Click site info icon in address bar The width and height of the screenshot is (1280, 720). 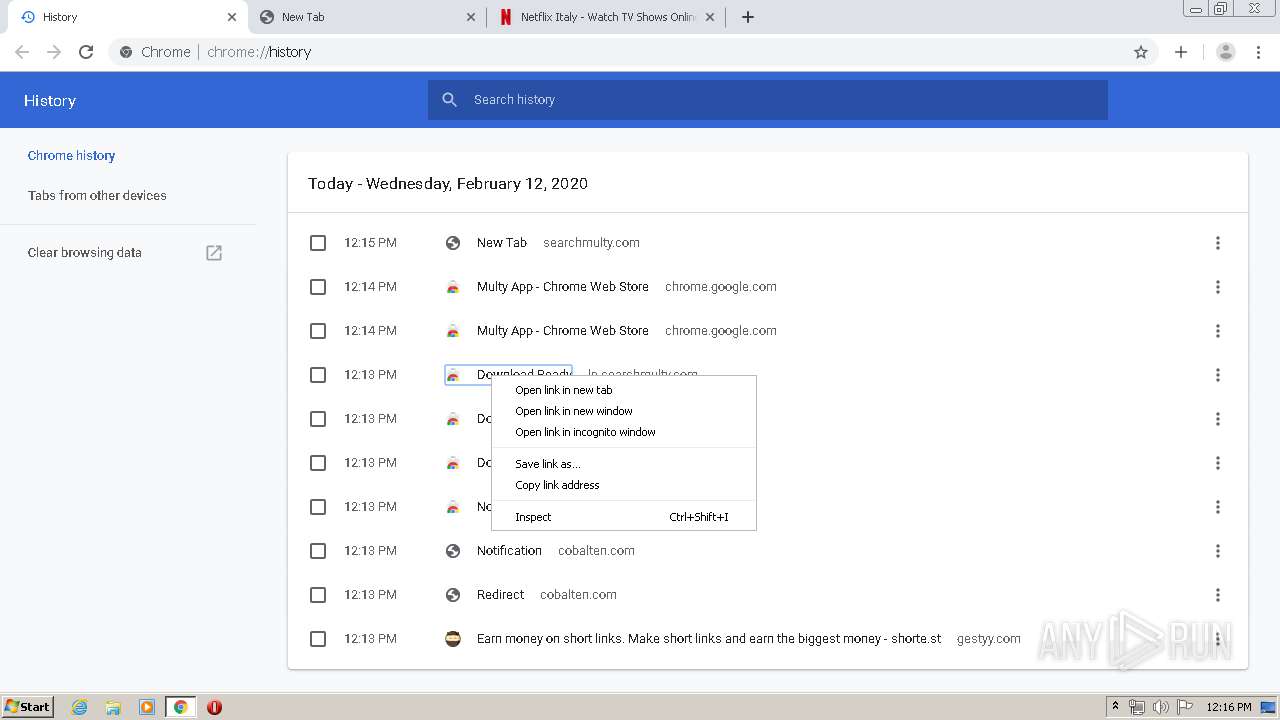coord(126,52)
